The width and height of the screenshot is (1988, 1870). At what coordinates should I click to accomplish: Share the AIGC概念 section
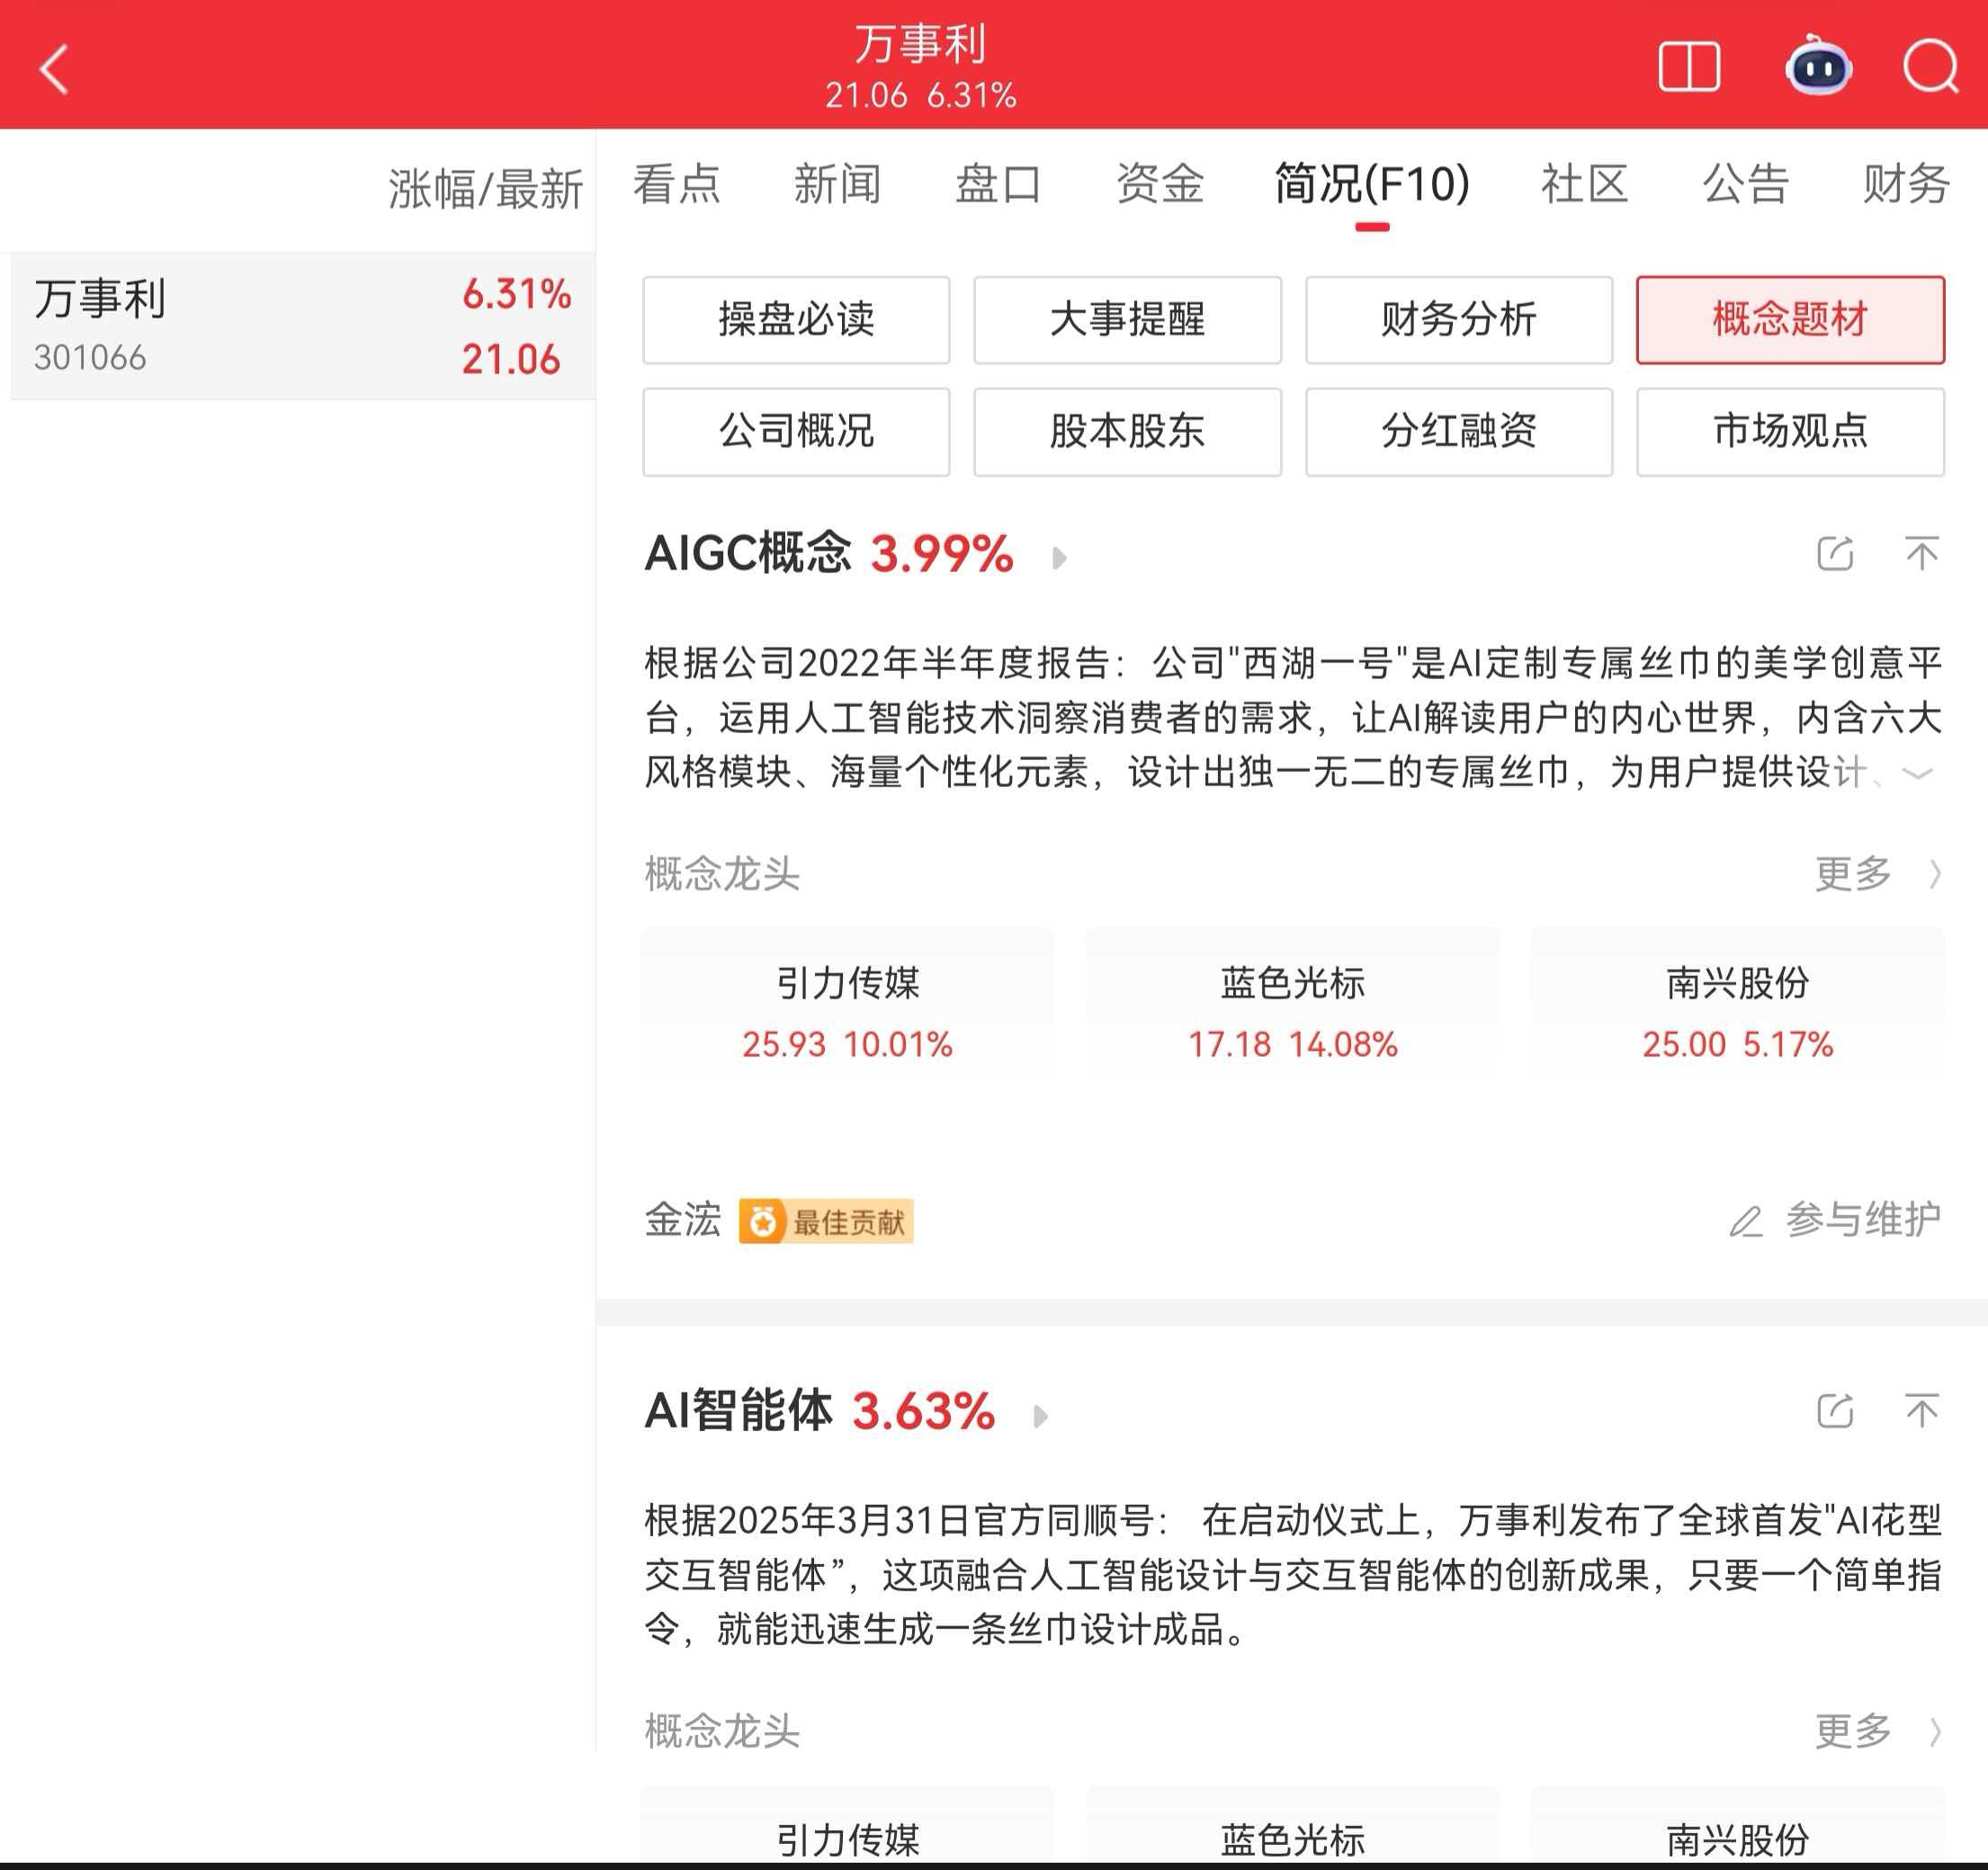[x=1834, y=553]
